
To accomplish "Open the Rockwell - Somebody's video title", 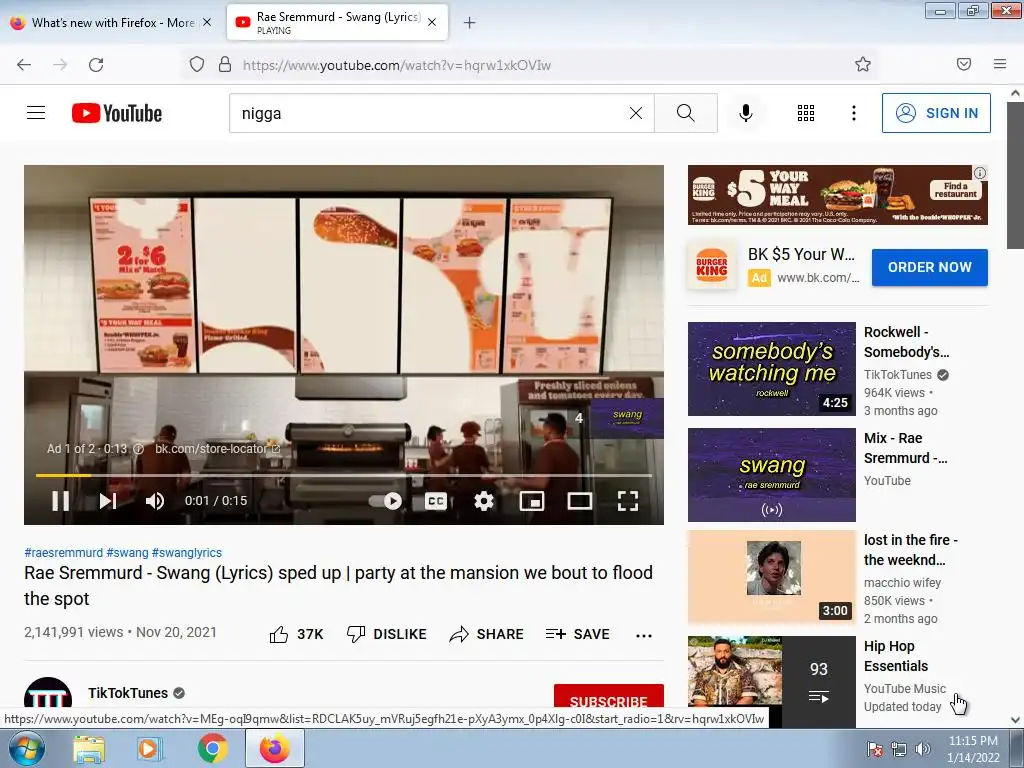I will coord(906,342).
